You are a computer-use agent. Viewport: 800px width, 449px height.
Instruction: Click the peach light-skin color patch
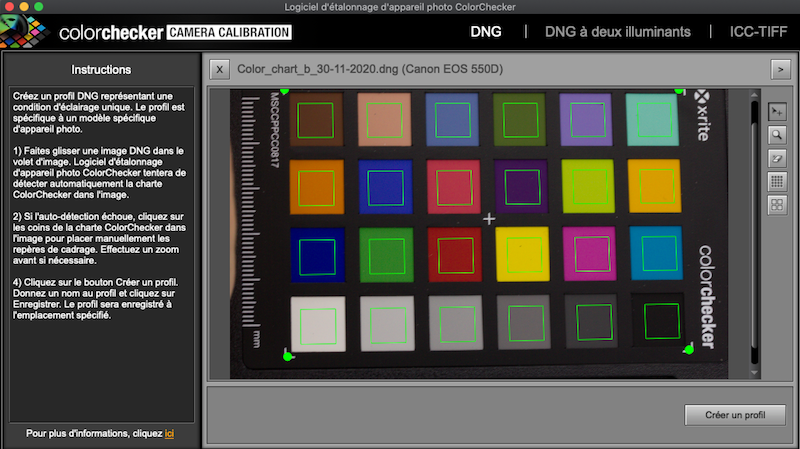click(384, 119)
